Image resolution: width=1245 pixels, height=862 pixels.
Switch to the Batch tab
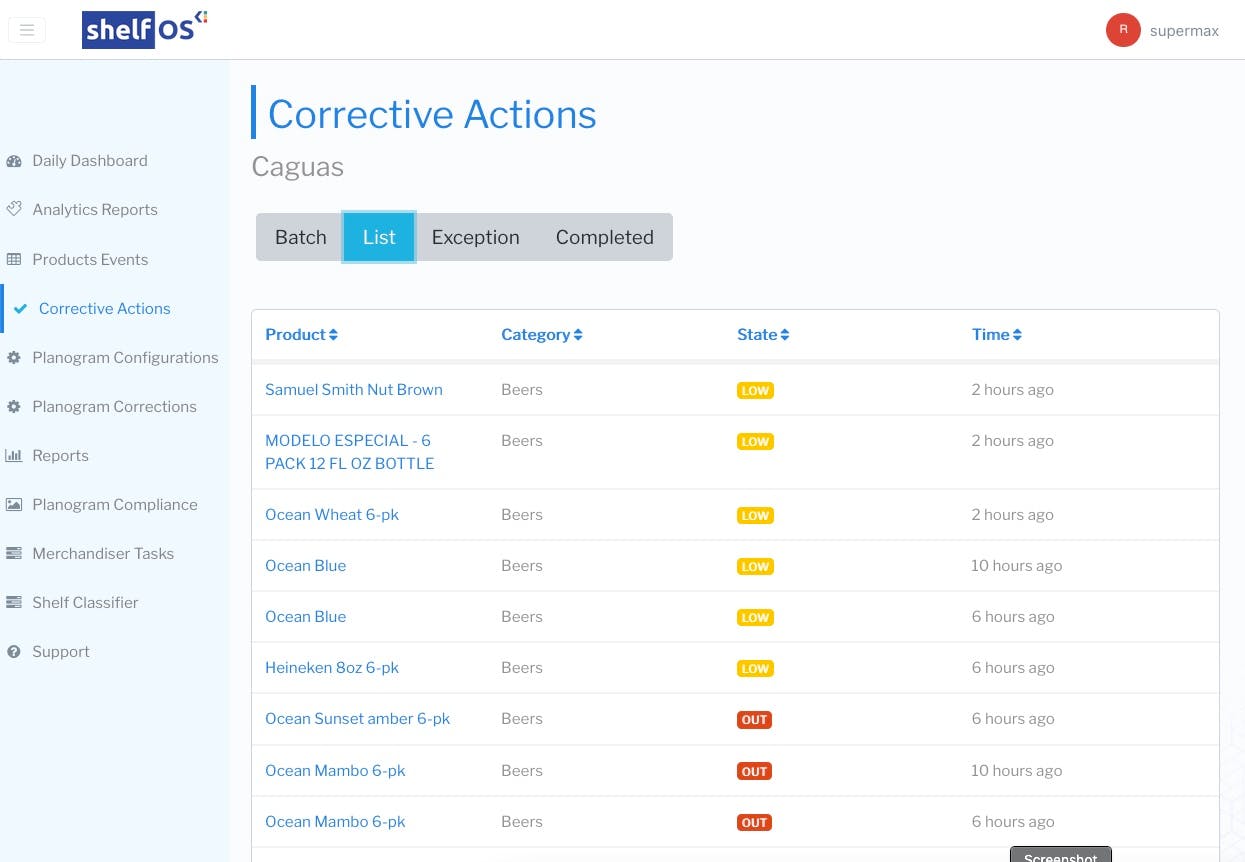point(300,238)
